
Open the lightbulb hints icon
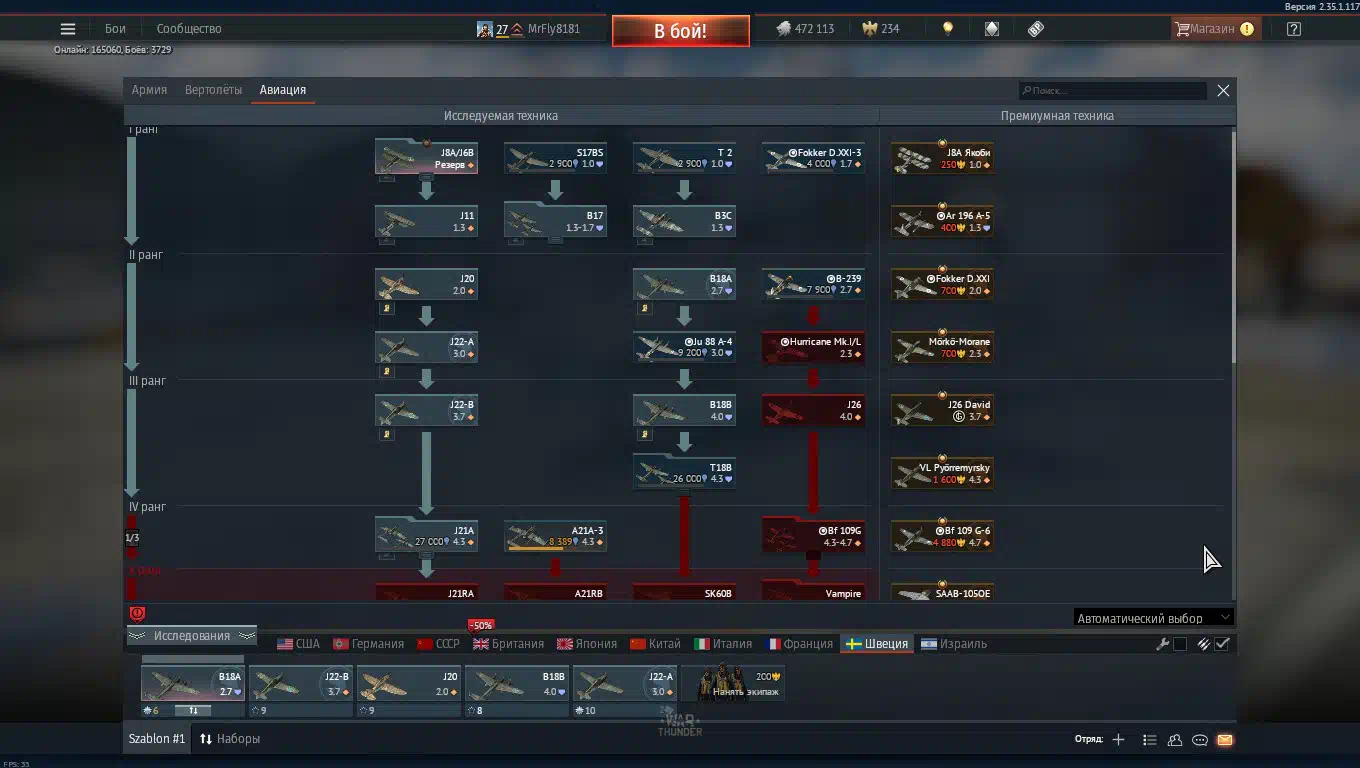(x=948, y=29)
